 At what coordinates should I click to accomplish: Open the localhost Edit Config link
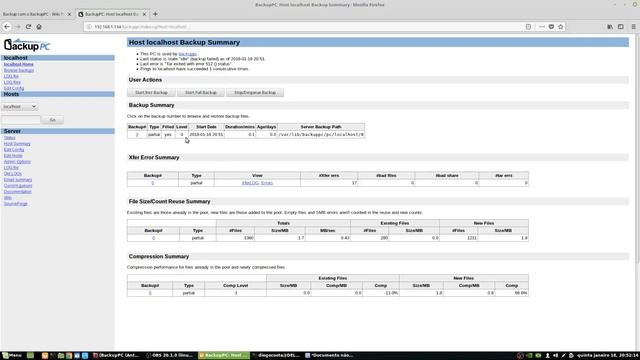click(14, 88)
